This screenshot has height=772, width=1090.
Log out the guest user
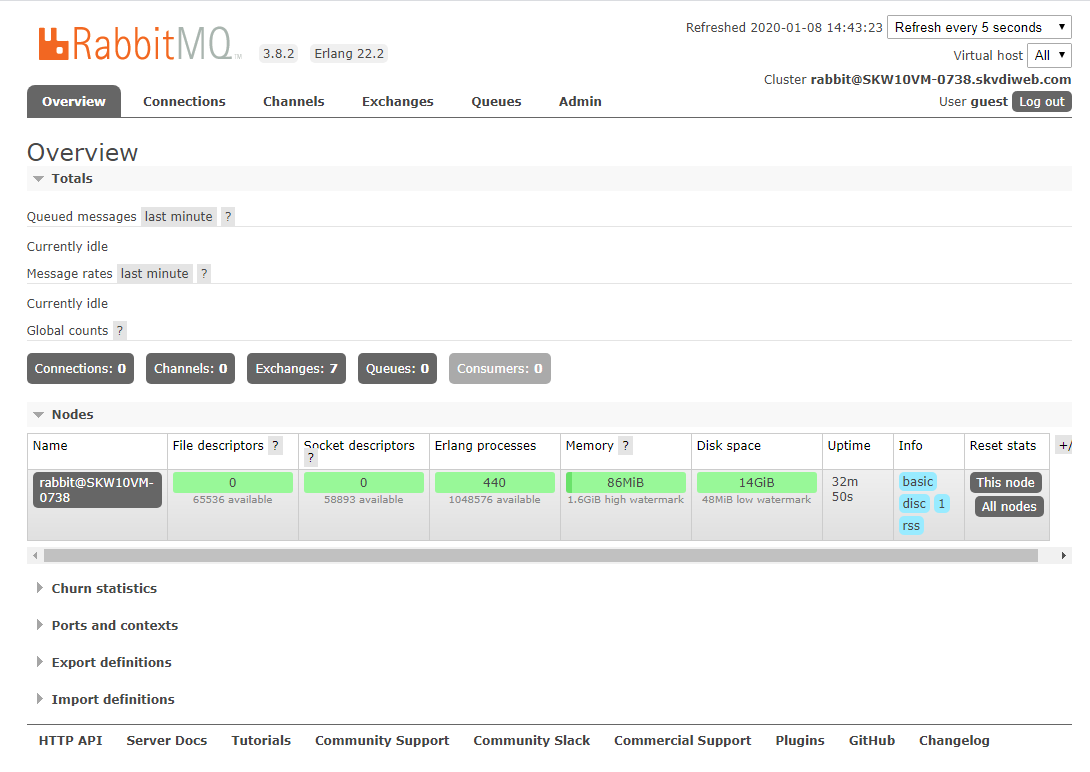(1041, 101)
